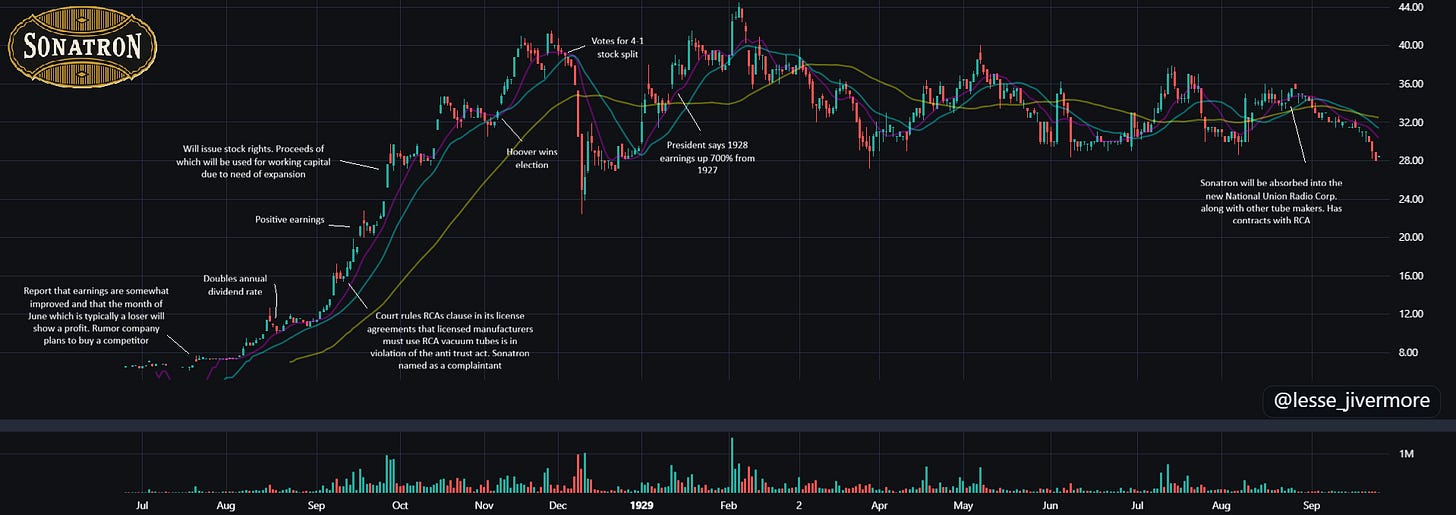Select the 'Sonatron will be absorbed' annotation
The image size is (1456, 515).
click(x=1270, y=203)
